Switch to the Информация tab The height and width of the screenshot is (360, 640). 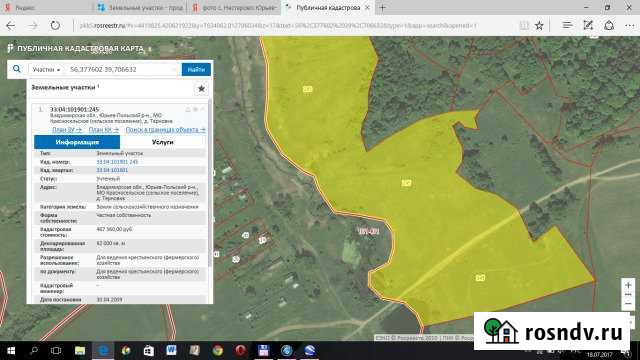(77, 142)
